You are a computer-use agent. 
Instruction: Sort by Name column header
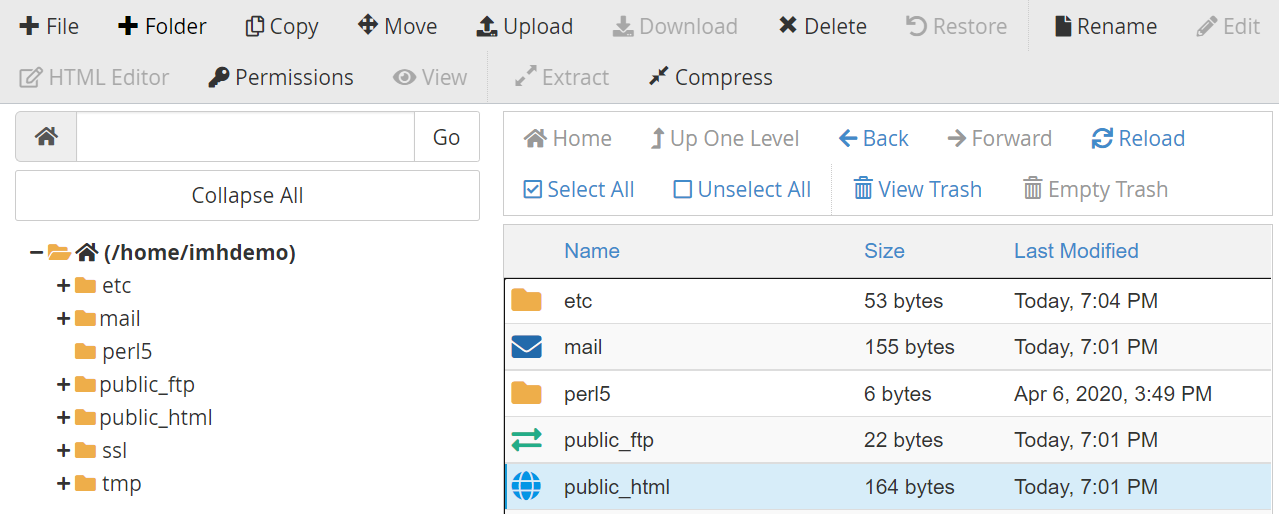(x=592, y=251)
